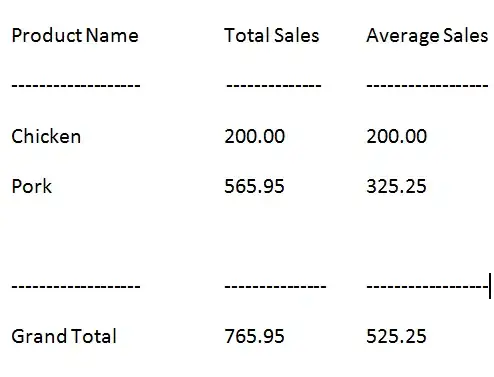The width and height of the screenshot is (494, 377).
Task: Select the Chicken product name
Action: [x=46, y=136]
